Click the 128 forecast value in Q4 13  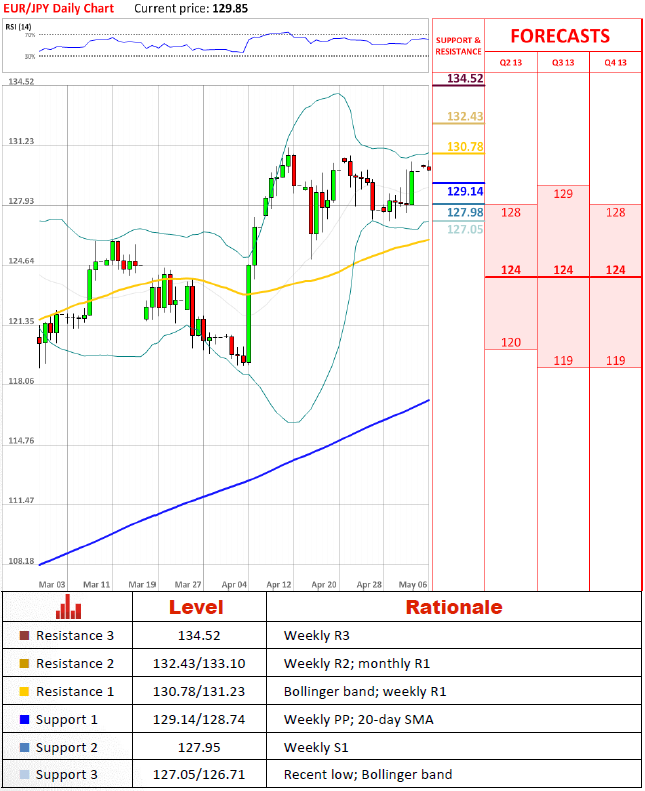coord(615,212)
